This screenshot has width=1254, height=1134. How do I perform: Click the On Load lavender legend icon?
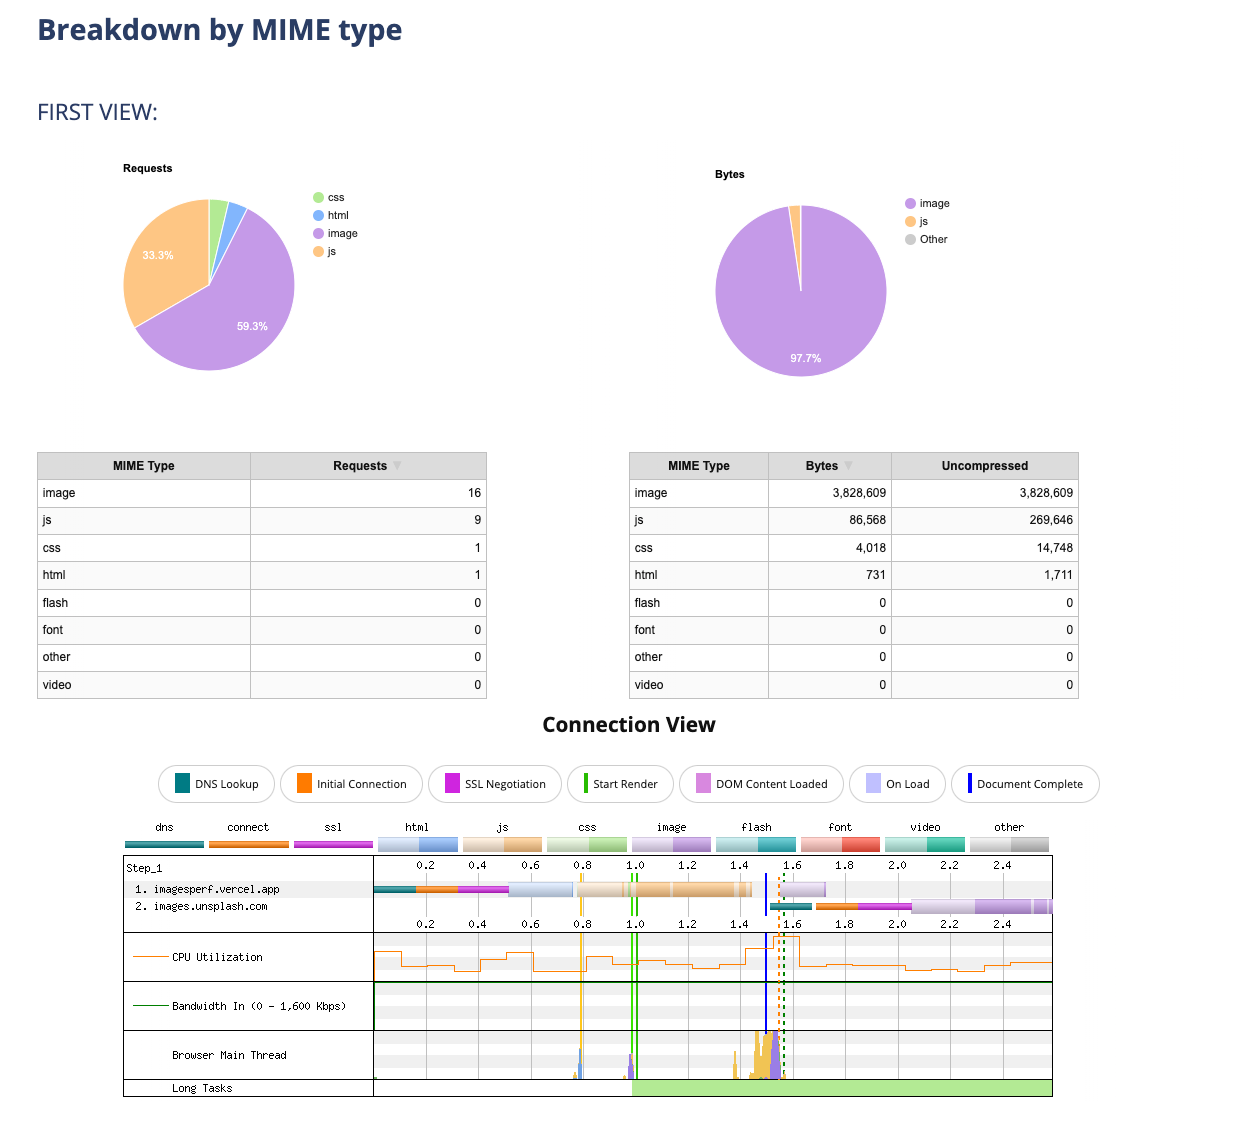coord(873,783)
